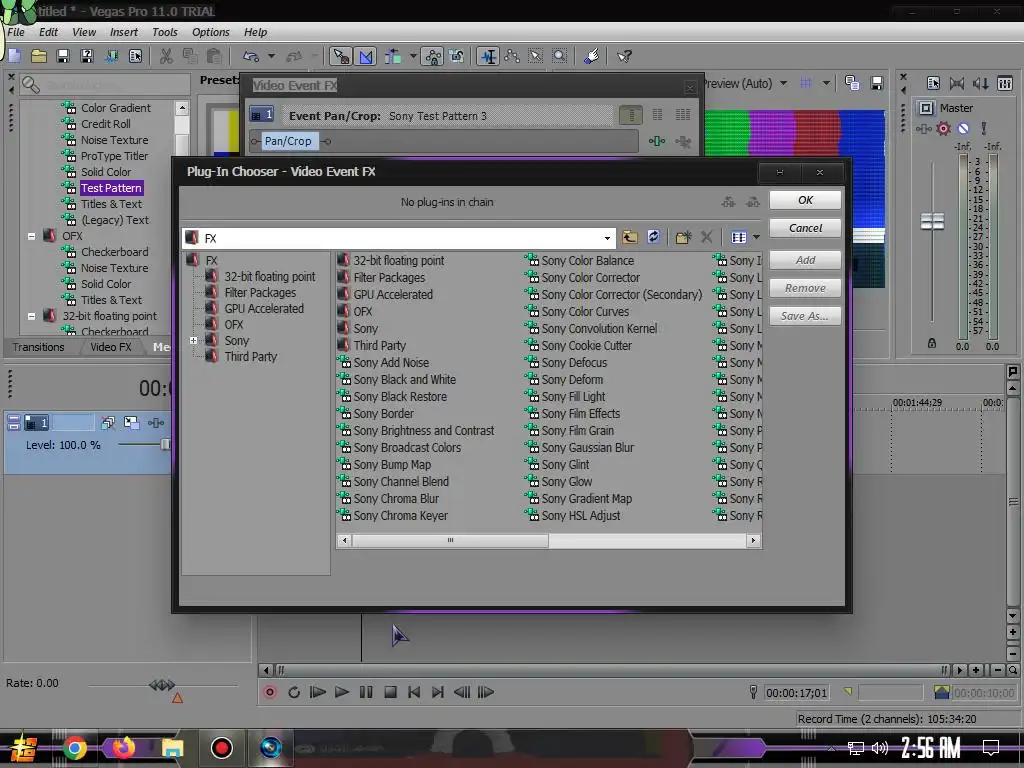Toggle Automatic Crossfades in the toolbar

366,56
